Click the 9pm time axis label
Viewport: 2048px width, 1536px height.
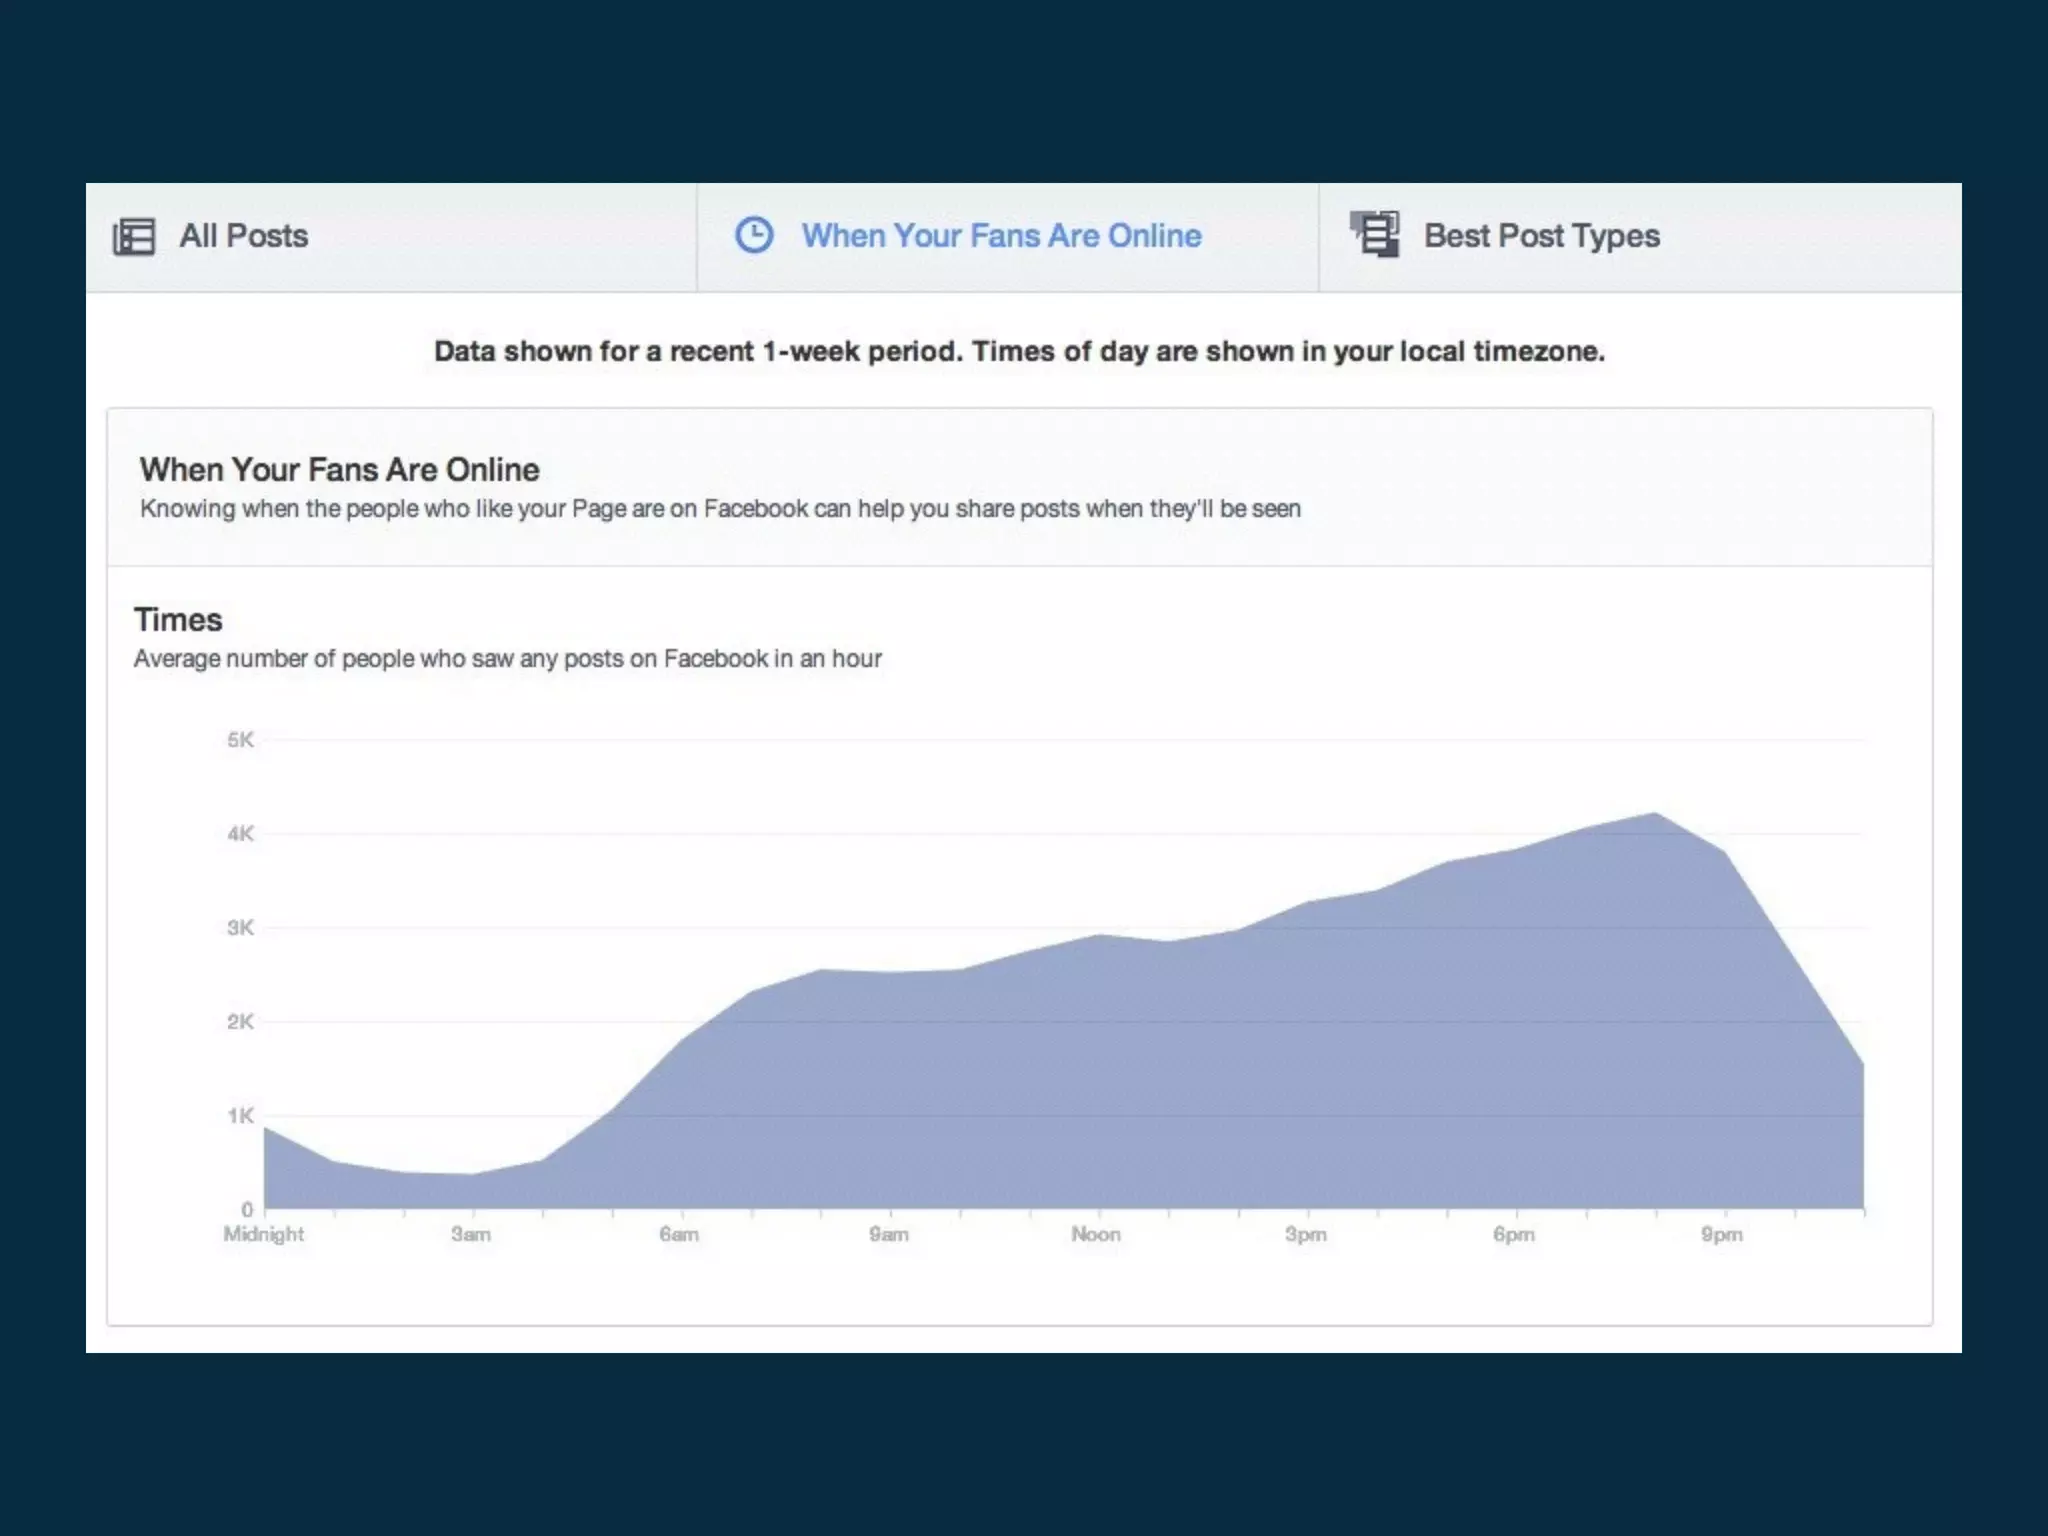point(1721,1234)
